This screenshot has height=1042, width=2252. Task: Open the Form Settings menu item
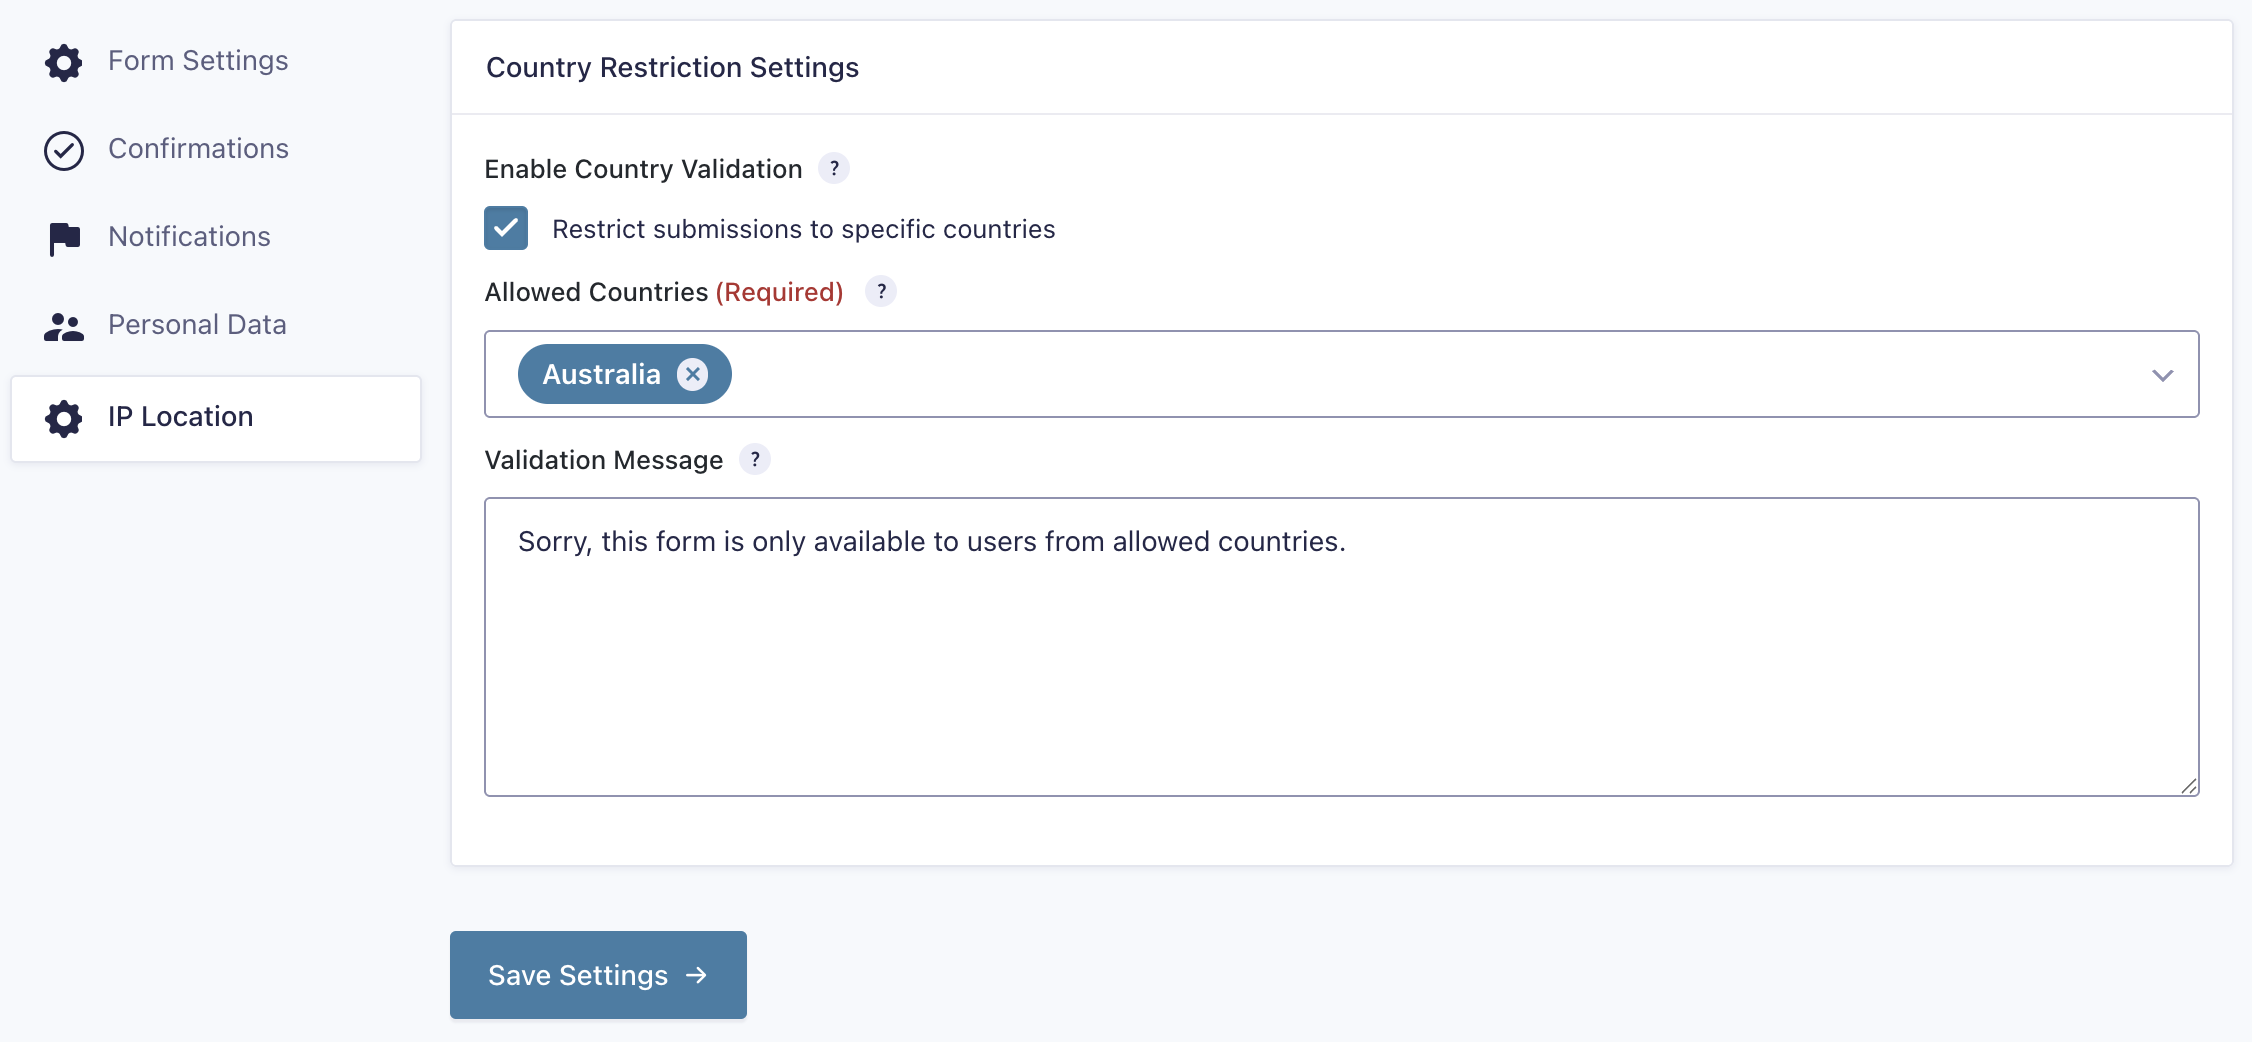pos(198,61)
